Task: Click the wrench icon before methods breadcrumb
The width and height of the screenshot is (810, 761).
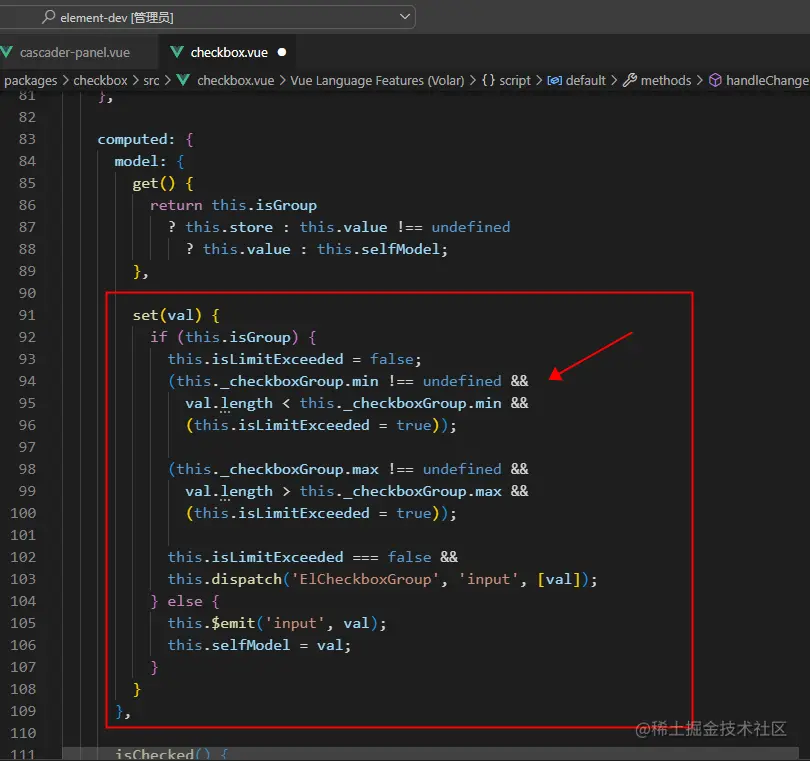Action: click(x=630, y=80)
